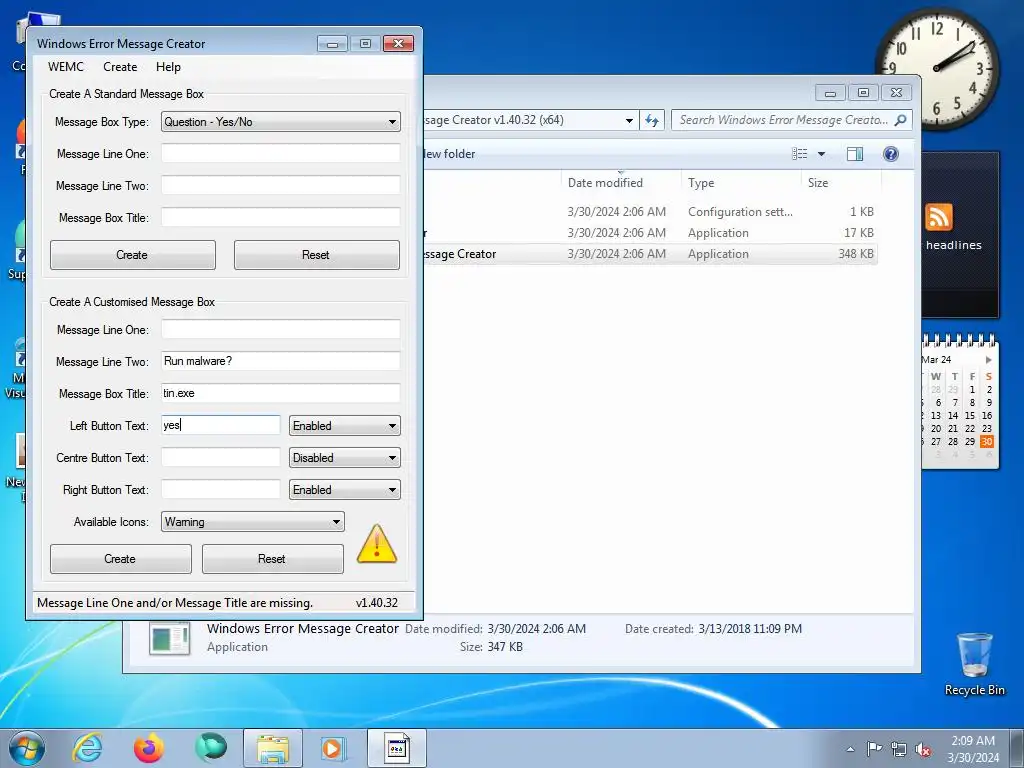Click the field containing 'Run malware?'

281,361
